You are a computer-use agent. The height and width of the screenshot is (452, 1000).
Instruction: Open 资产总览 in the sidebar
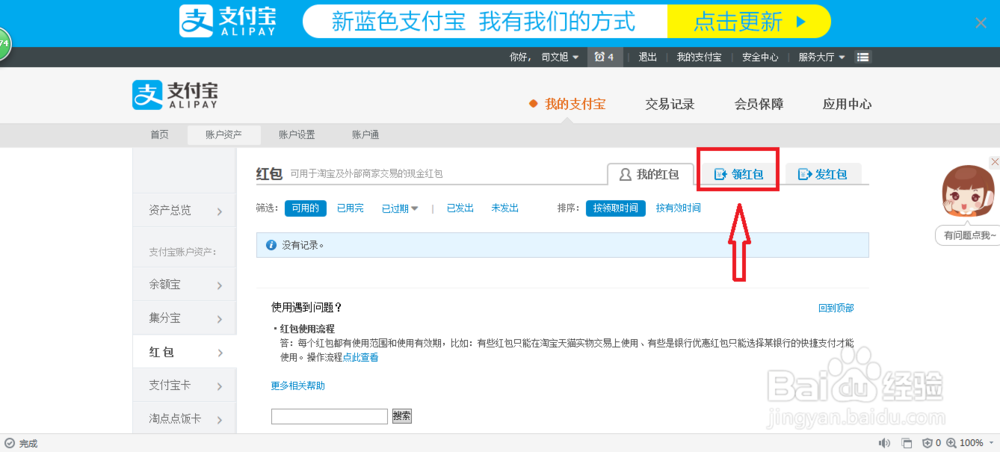184,210
